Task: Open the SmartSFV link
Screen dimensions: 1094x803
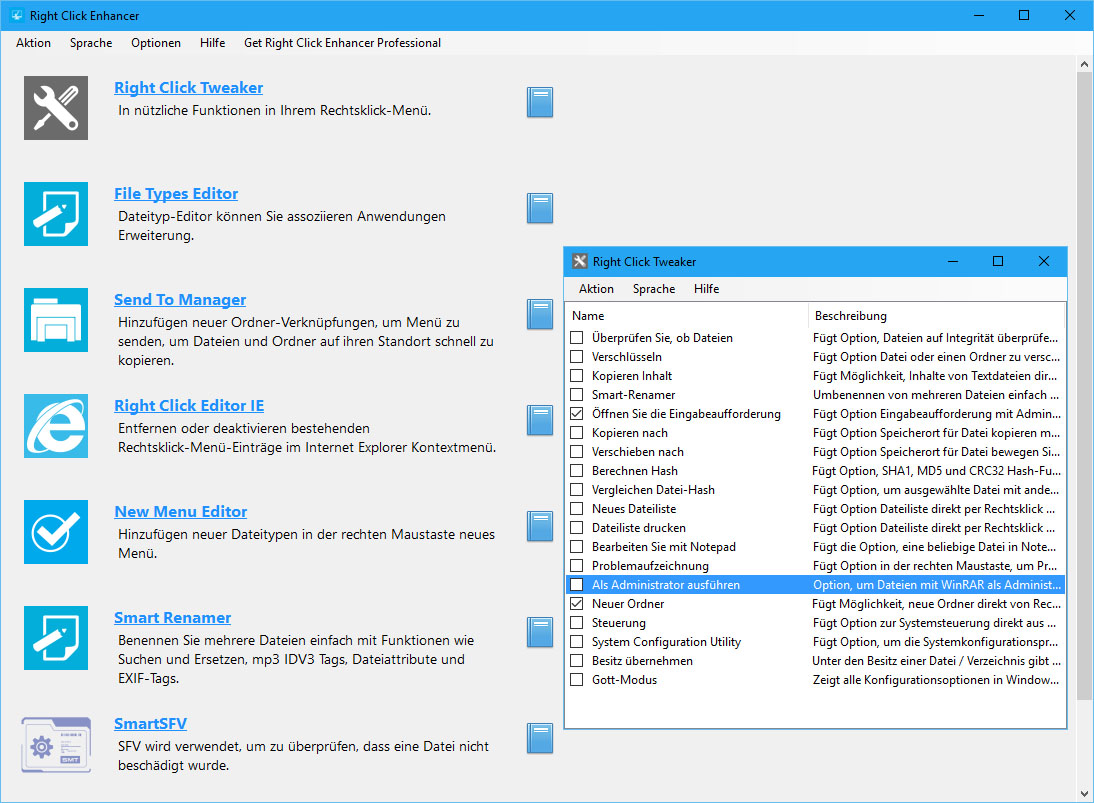Action: [151, 724]
